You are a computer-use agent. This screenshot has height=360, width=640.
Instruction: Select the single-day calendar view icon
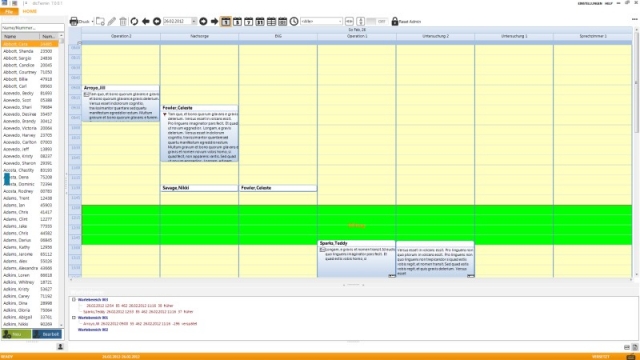click(x=226, y=21)
